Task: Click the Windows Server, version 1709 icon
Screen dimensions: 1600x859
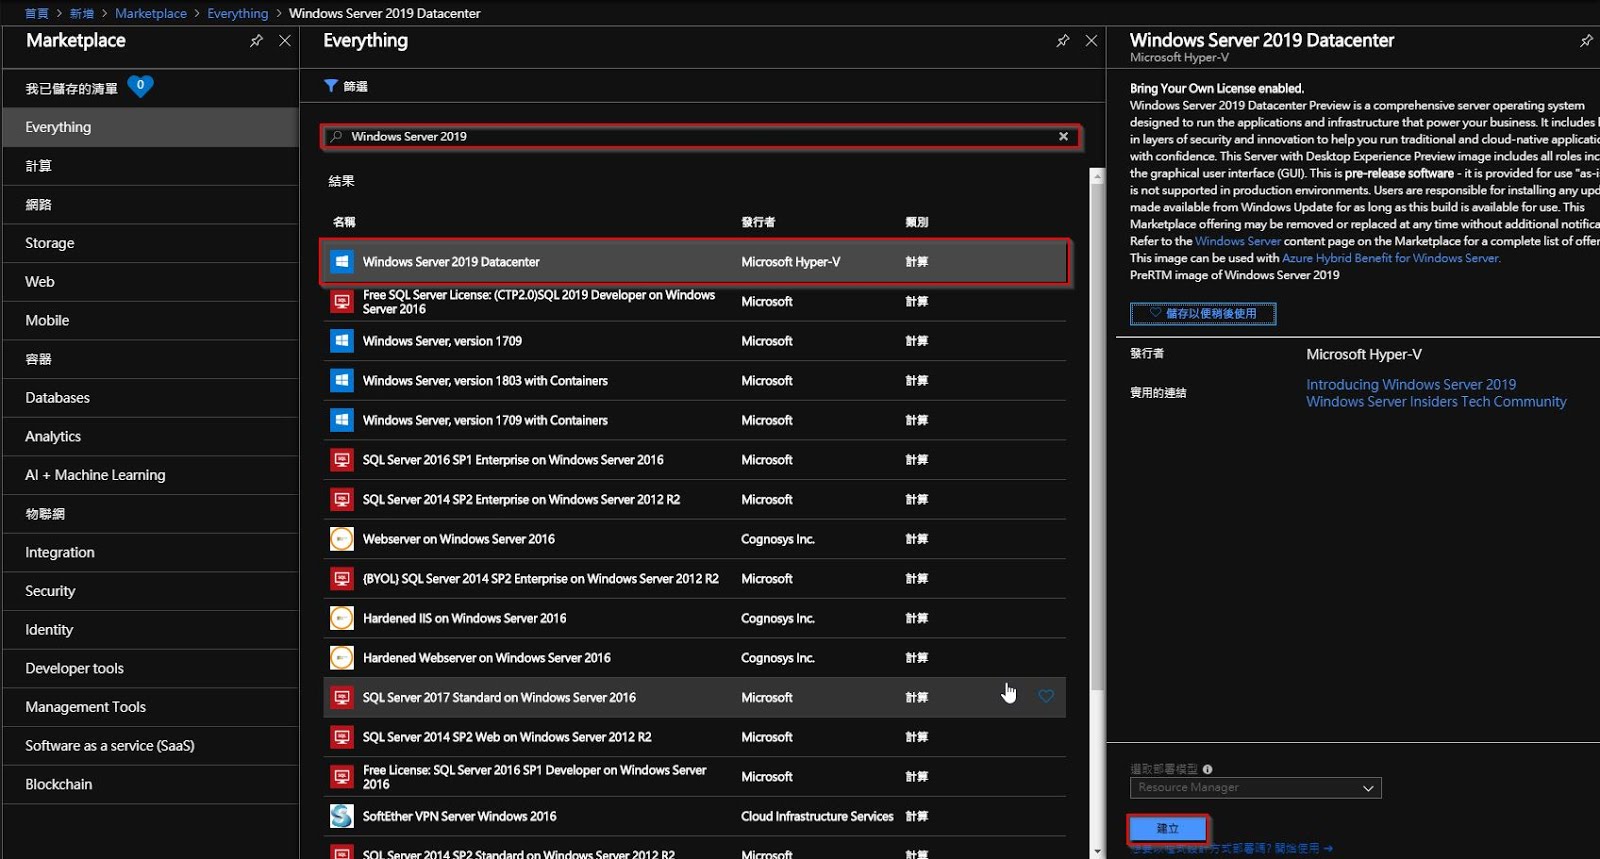Action: pyautogui.click(x=342, y=341)
